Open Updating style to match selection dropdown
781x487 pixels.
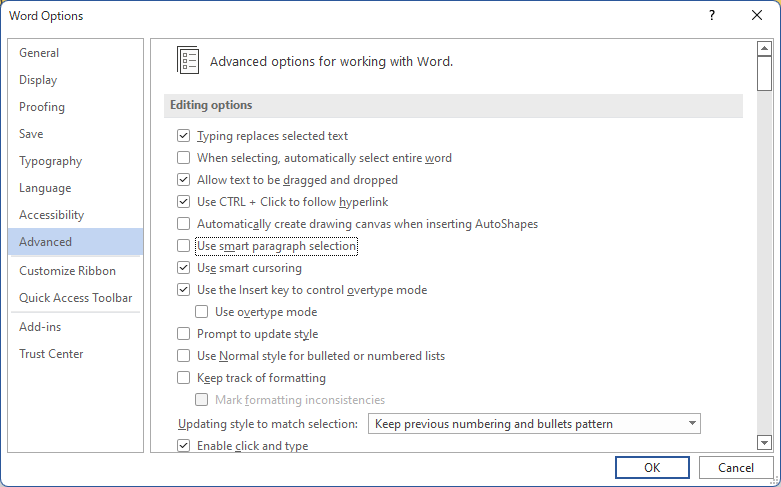(x=534, y=424)
